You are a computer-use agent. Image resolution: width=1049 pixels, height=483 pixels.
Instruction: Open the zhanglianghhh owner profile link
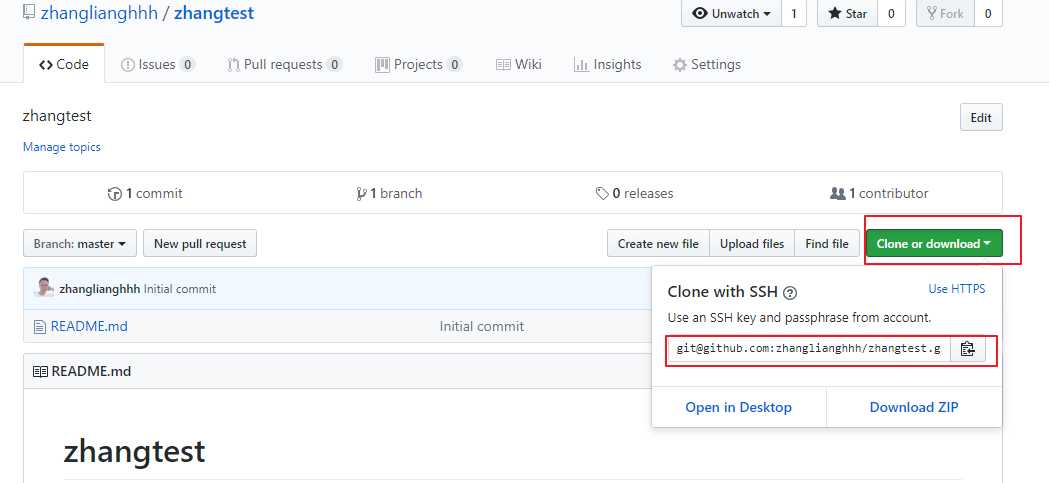point(99,13)
